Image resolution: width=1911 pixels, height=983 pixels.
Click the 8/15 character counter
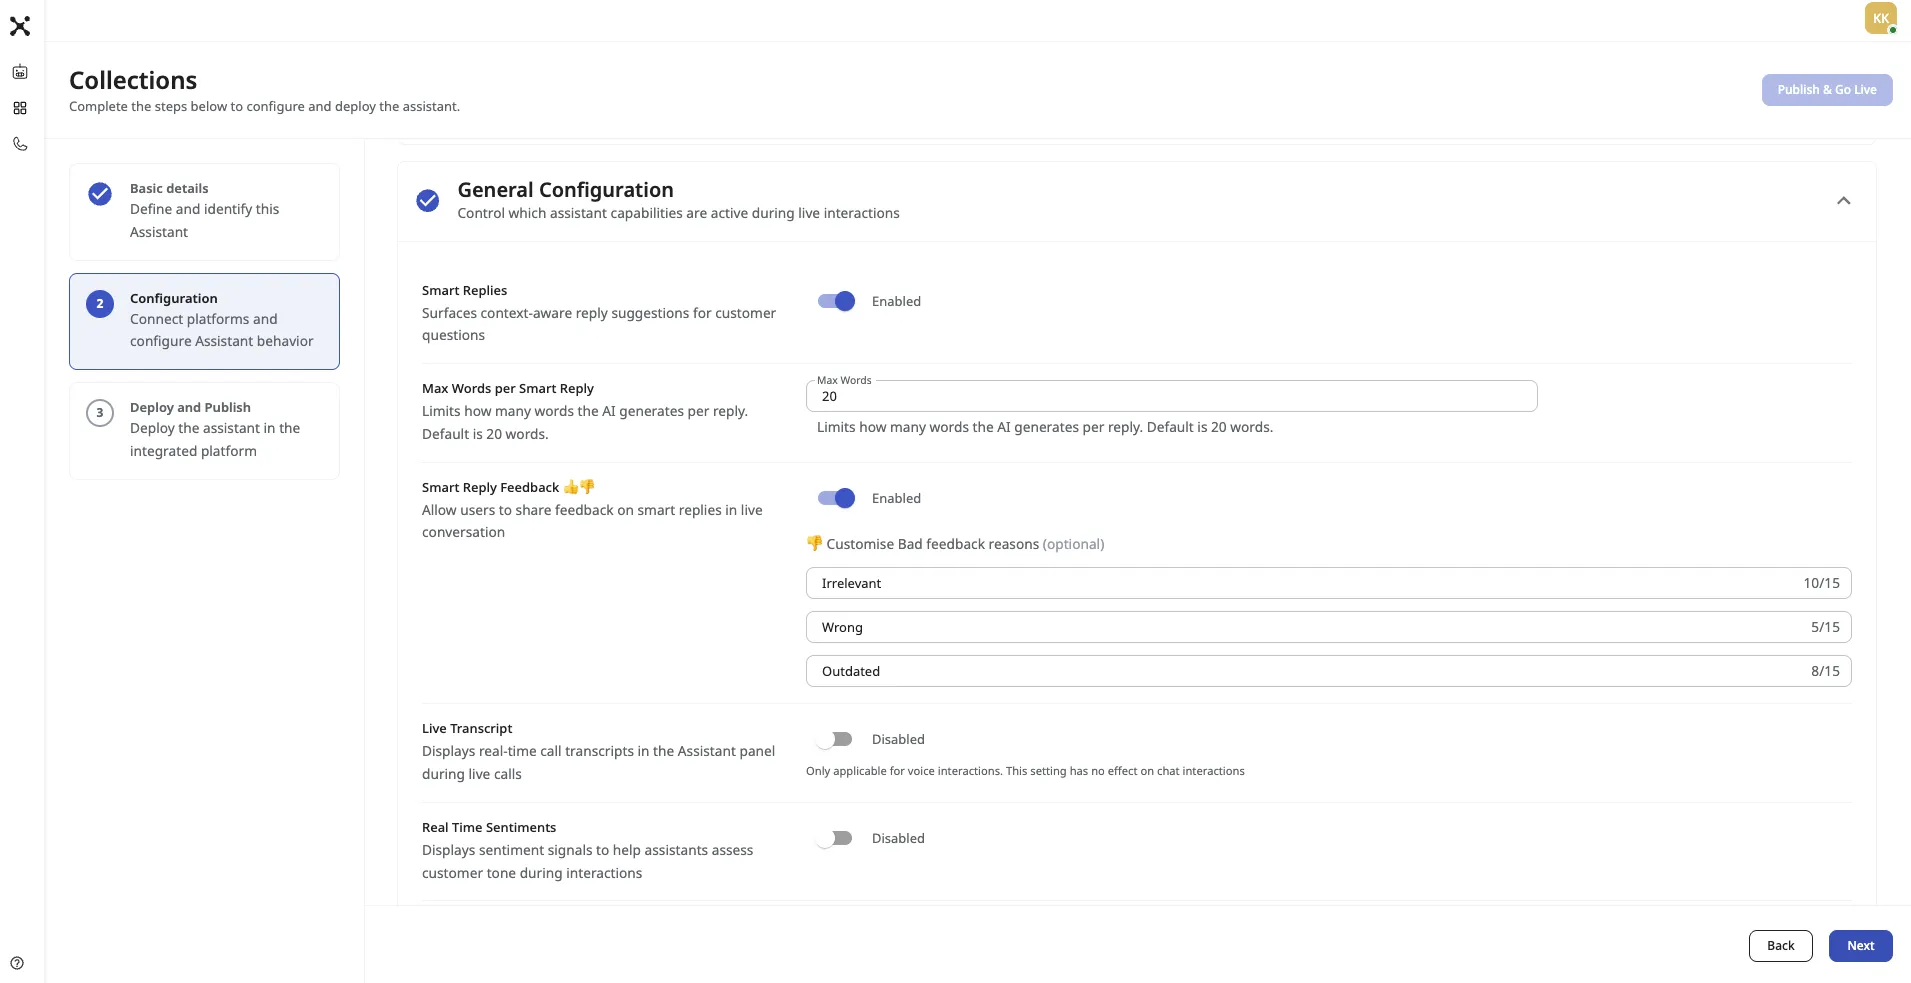point(1825,671)
